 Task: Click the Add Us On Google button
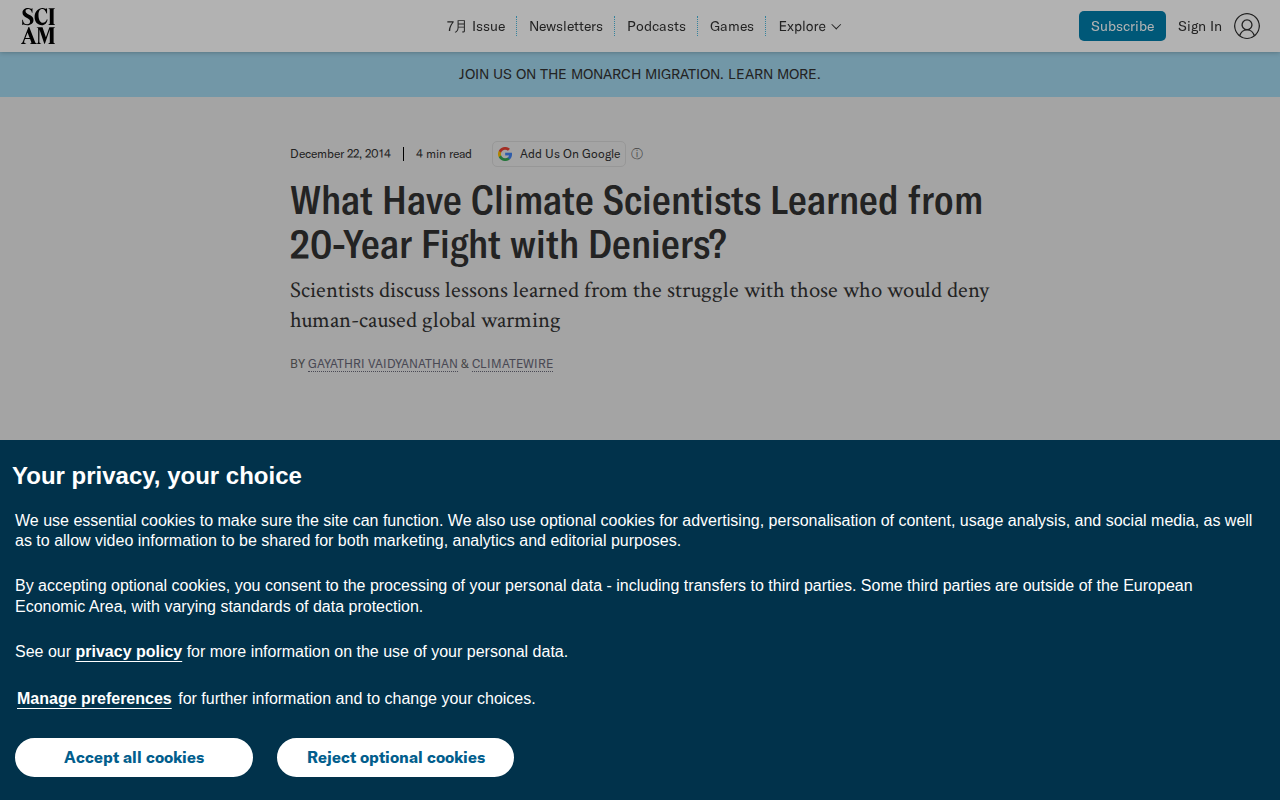pyautogui.click(x=559, y=154)
